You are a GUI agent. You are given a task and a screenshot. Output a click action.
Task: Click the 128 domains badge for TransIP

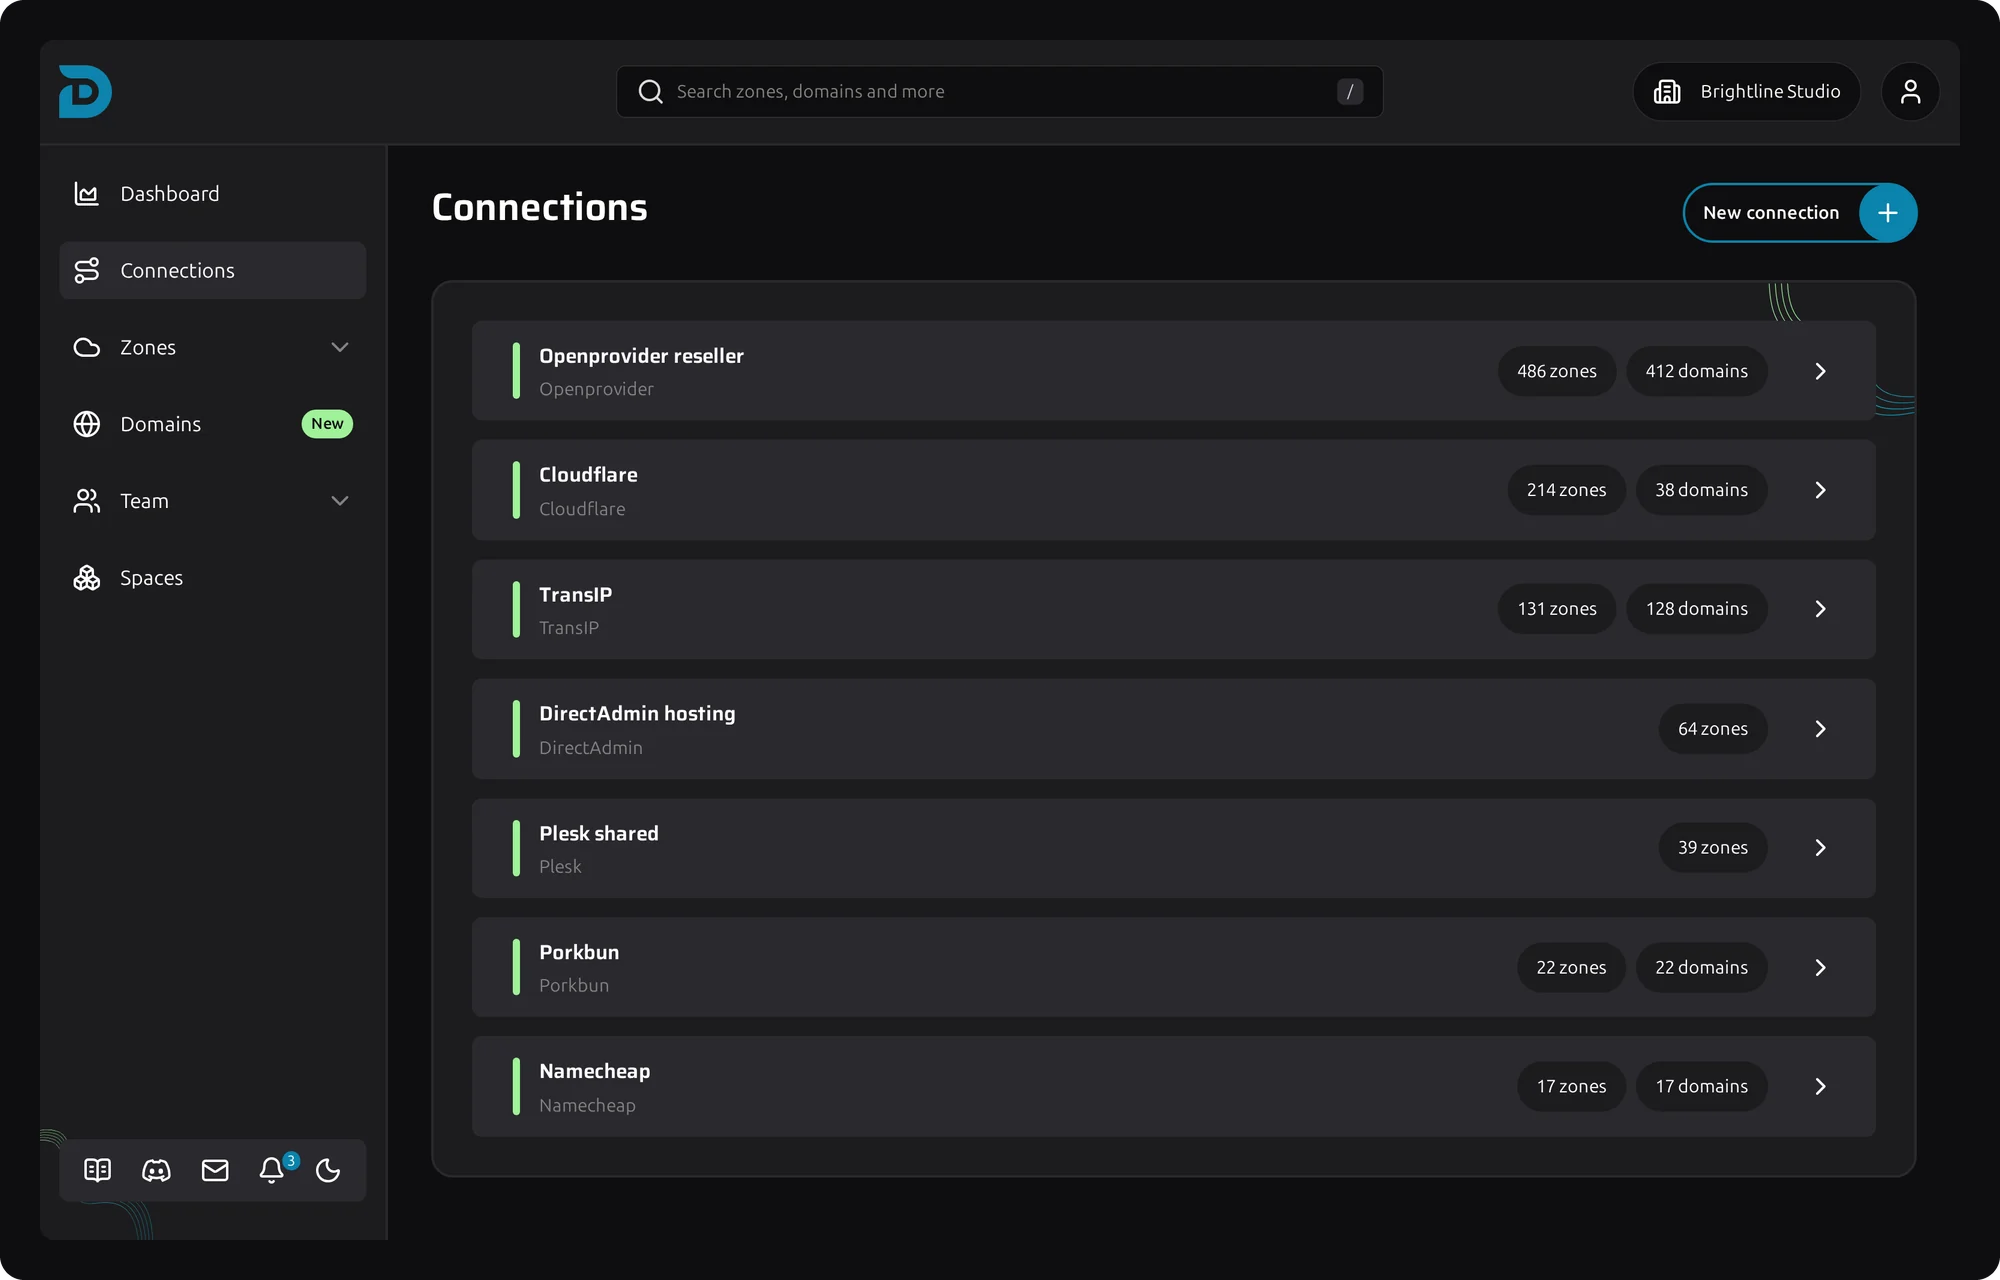1697,609
